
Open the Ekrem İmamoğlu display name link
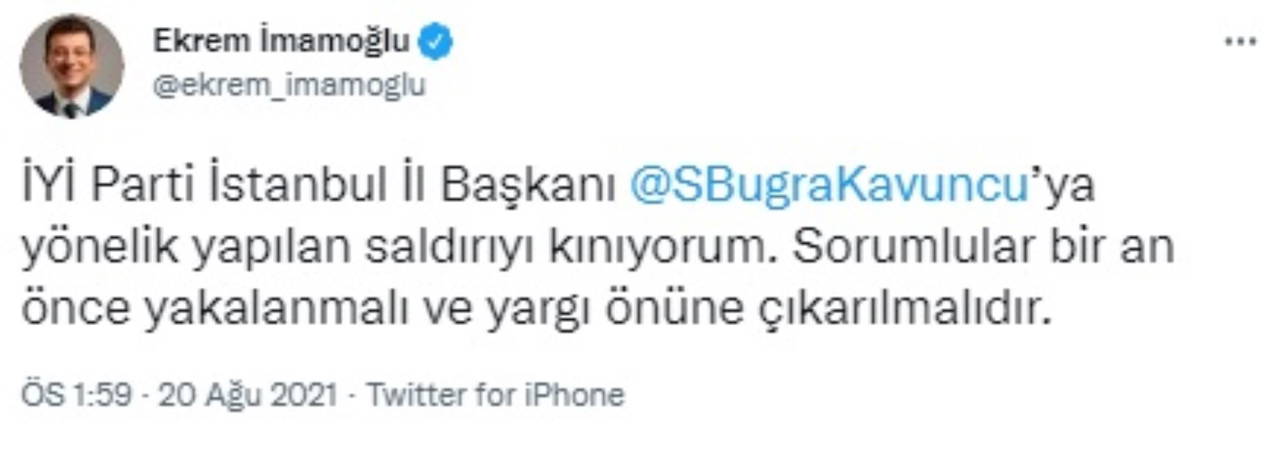pyautogui.click(x=281, y=42)
